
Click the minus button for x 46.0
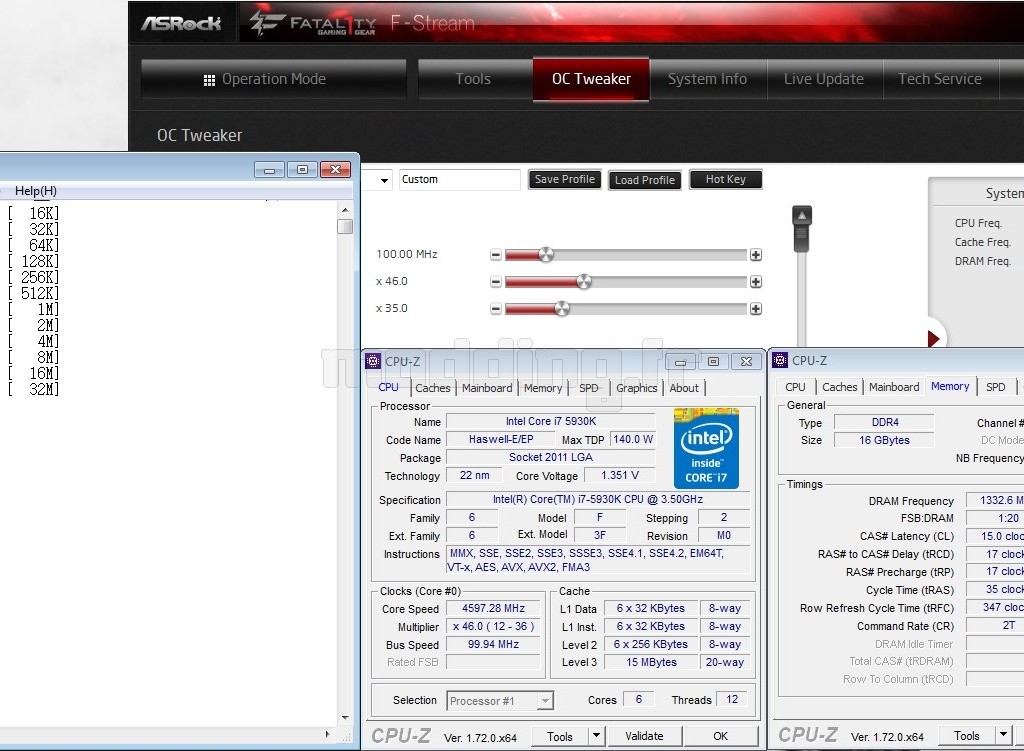(x=496, y=282)
